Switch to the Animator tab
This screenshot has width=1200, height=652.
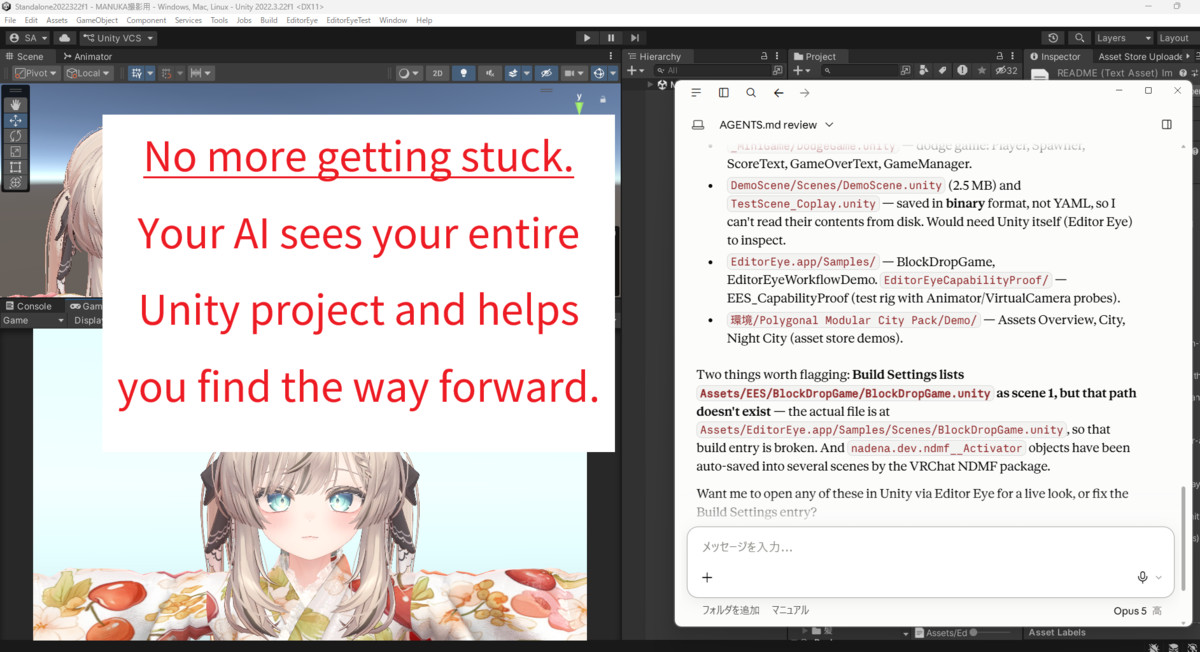point(88,57)
